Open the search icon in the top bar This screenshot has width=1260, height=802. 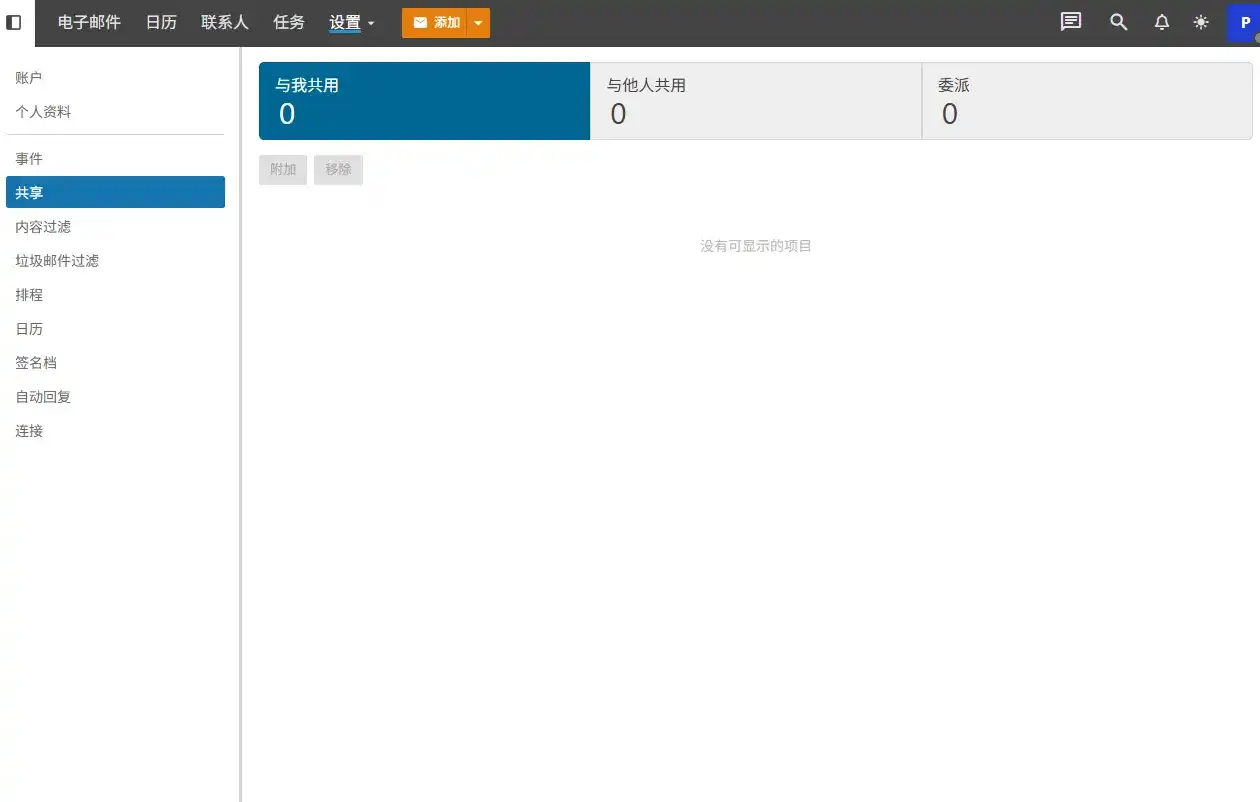pyautogui.click(x=1118, y=22)
